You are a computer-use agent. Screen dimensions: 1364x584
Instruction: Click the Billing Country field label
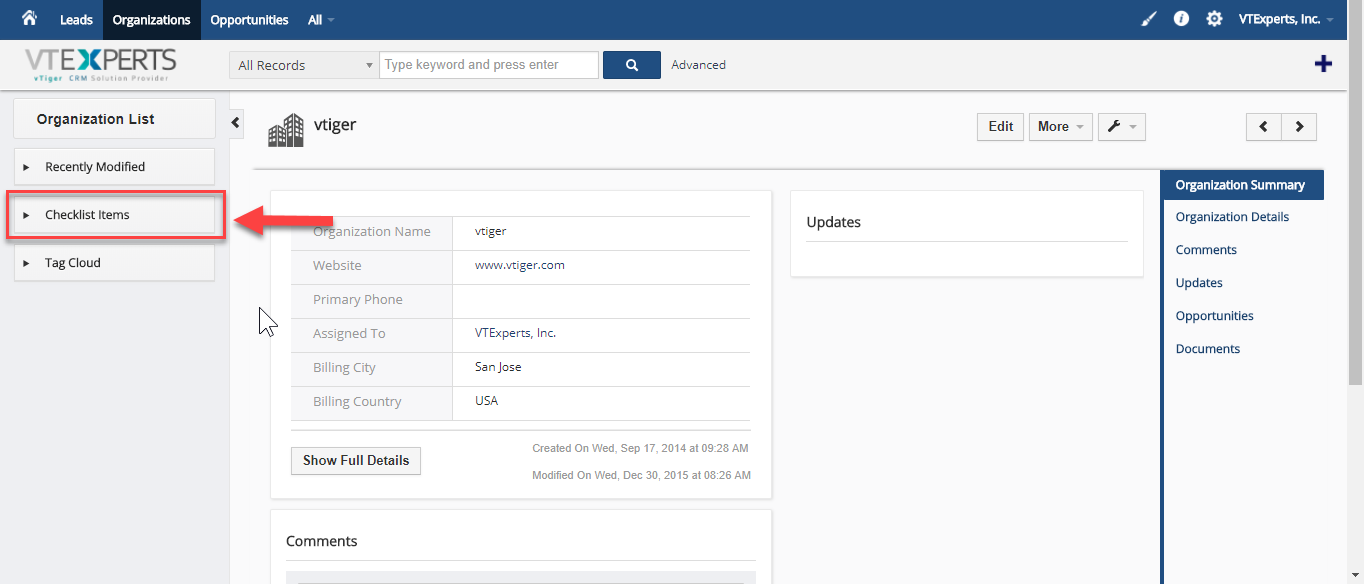(357, 401)
